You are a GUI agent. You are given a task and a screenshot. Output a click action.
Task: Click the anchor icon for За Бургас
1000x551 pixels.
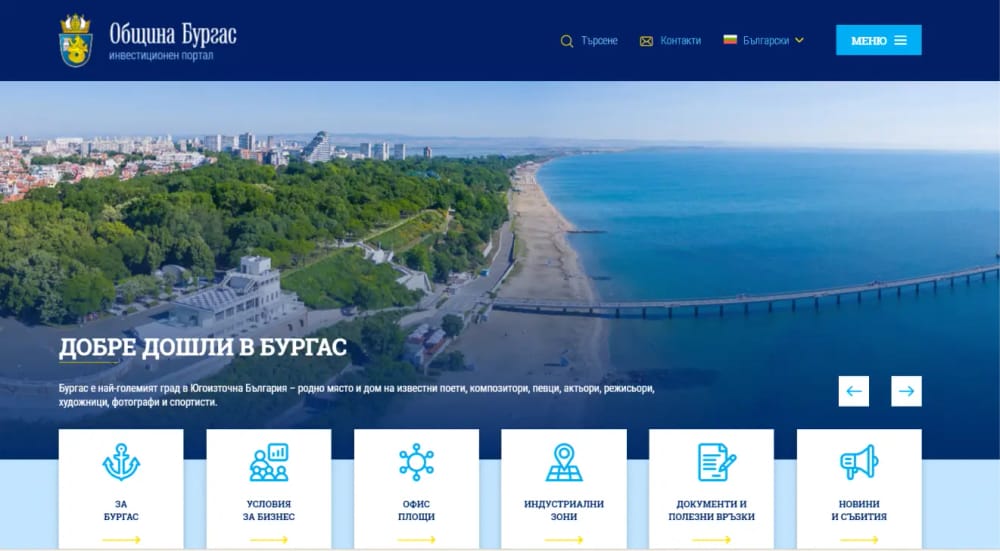(x=121, y=462)
